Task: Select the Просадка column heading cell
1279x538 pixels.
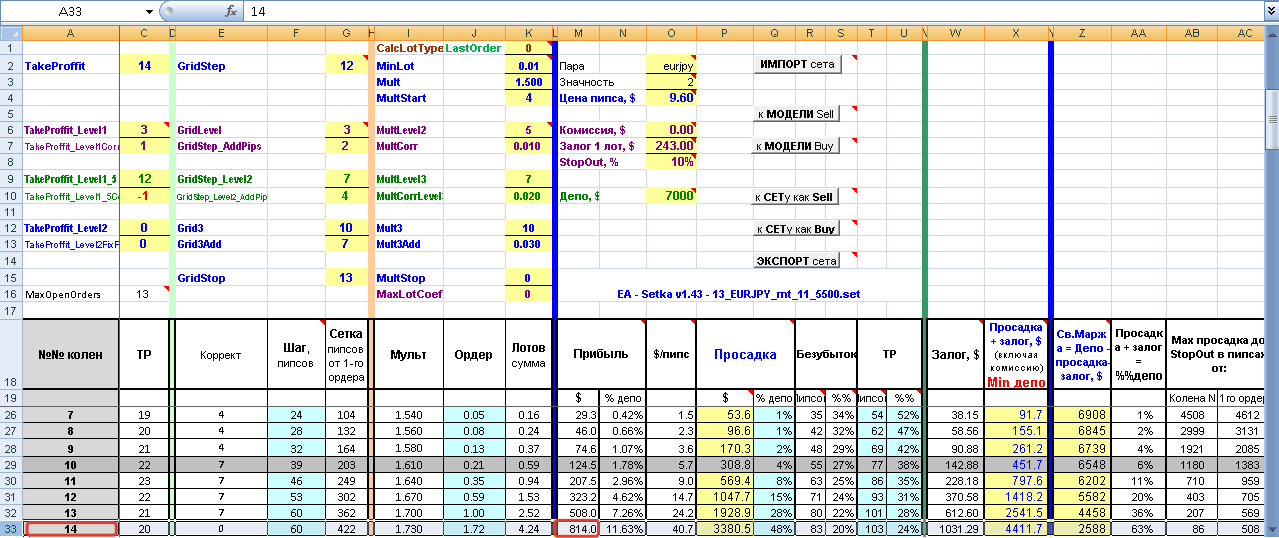Action: click(x=745, y=354)
